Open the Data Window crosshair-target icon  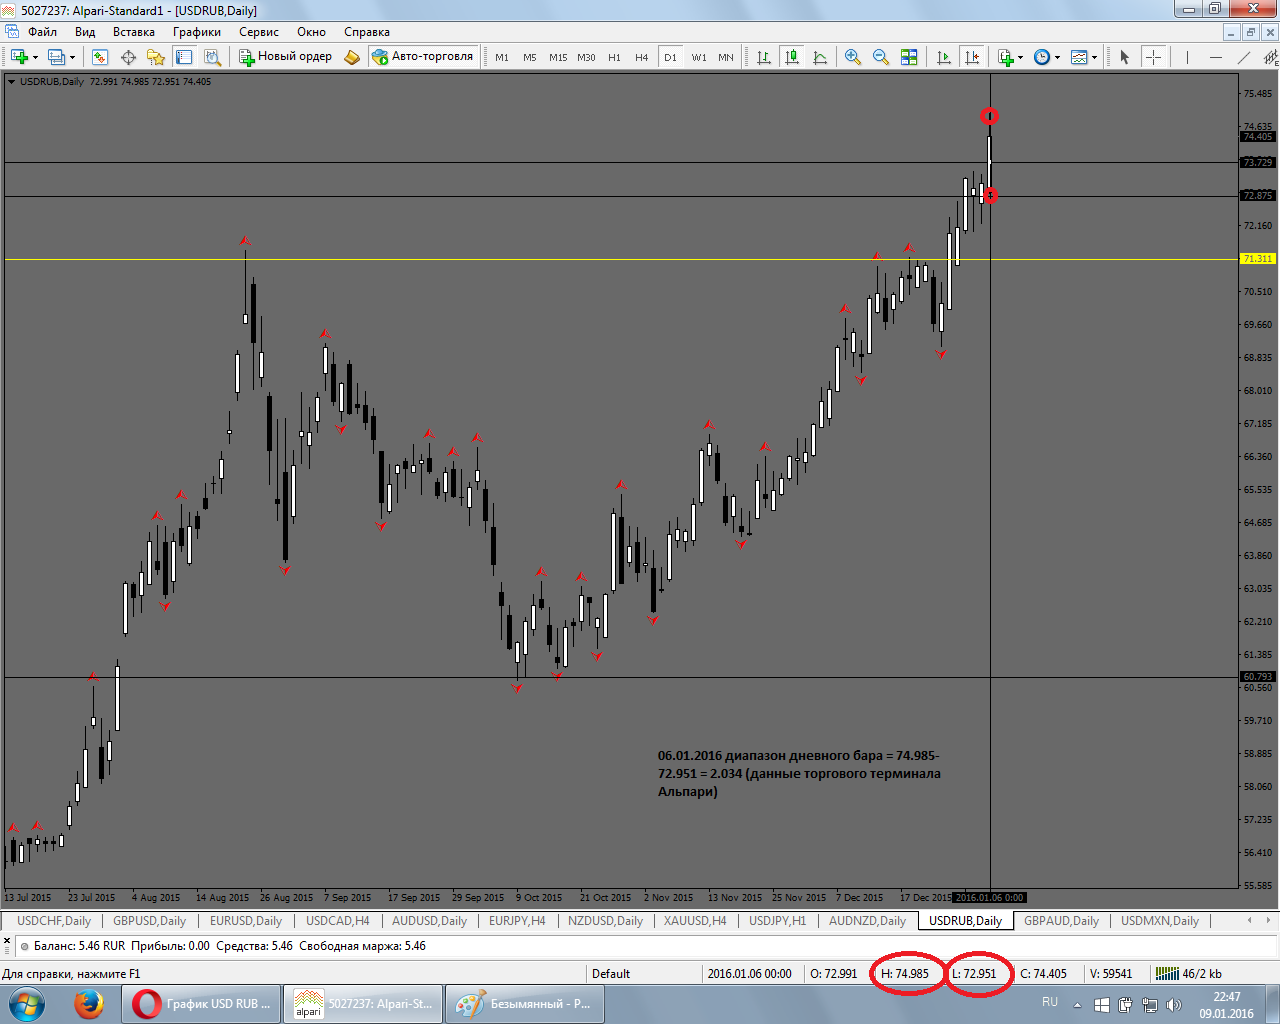128,57
